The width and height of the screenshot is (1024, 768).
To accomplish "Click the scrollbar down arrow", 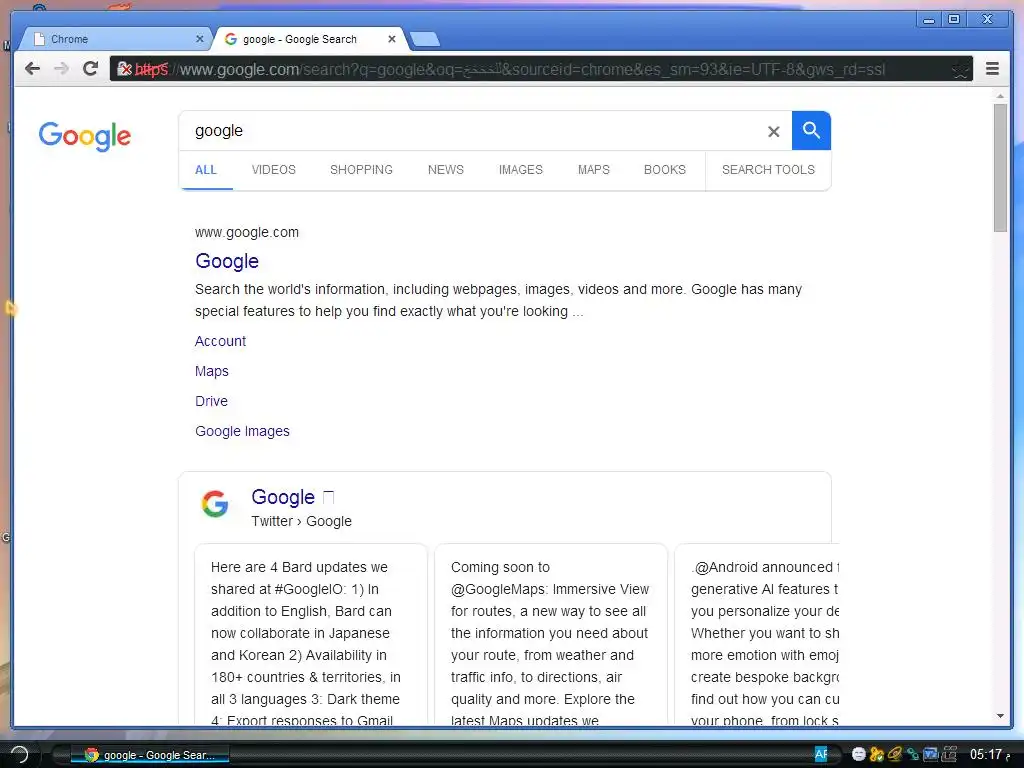I will [x=1000, y=716].
